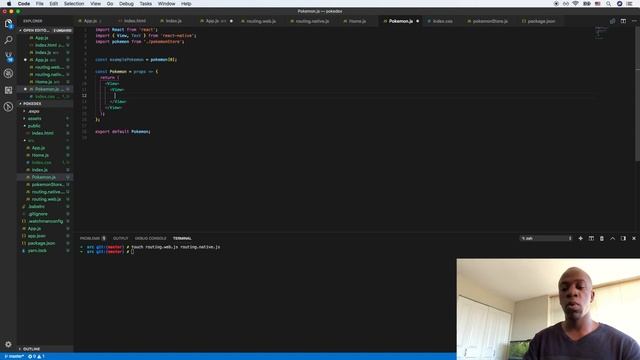640x360 pixels.
Task: Switch to the index.html editor tab
Action: [x=135, y=21]
